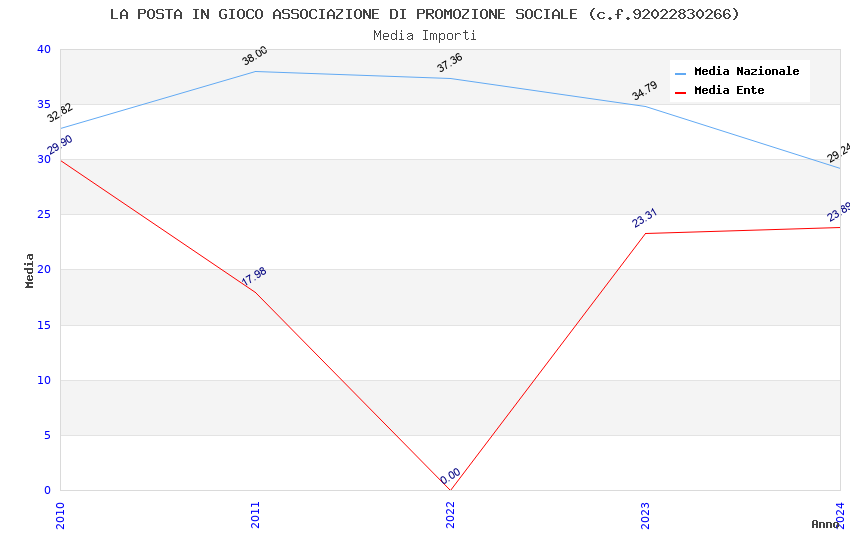850x550 pixels.
Task: Click the 17.98 data point label
Action: tap(254, 277)
